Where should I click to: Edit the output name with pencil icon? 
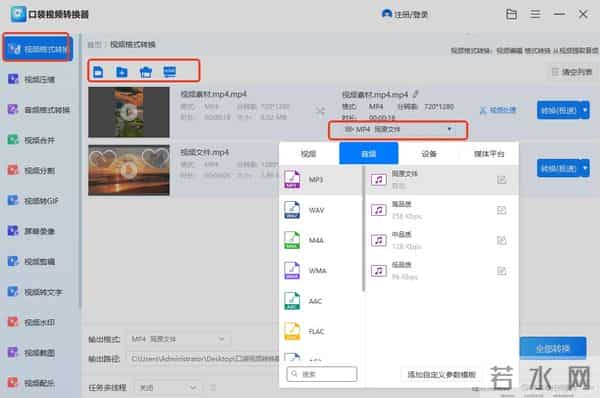click(x=416, y=94)
